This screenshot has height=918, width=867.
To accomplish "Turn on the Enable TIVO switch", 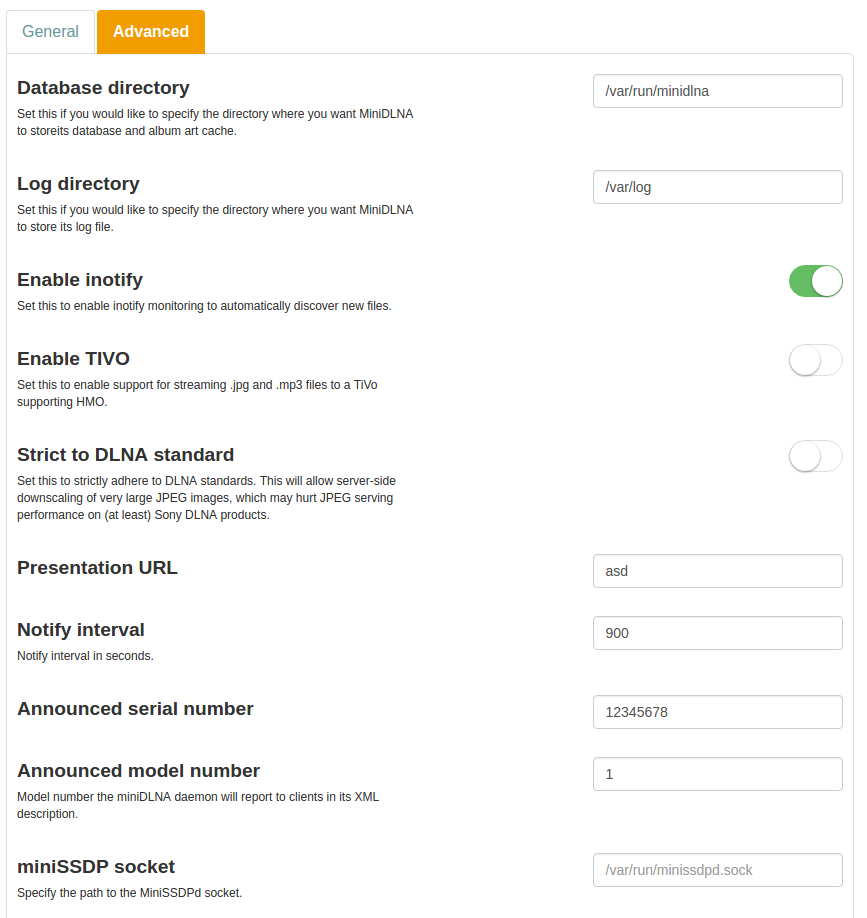I will point(816,360).
